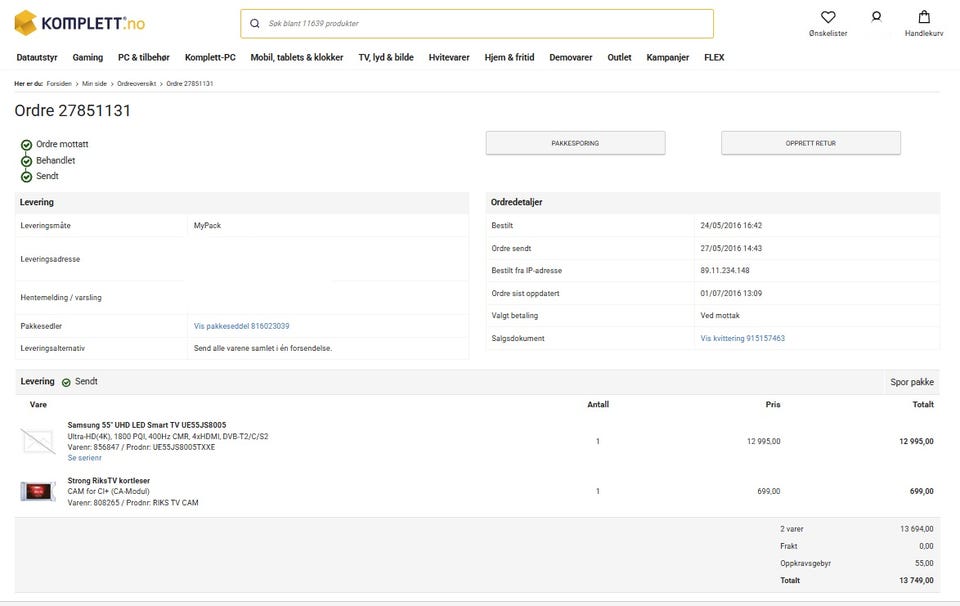Open the user account icon
The height and width of the screenshot is (606, 960).
click(876, 17)
